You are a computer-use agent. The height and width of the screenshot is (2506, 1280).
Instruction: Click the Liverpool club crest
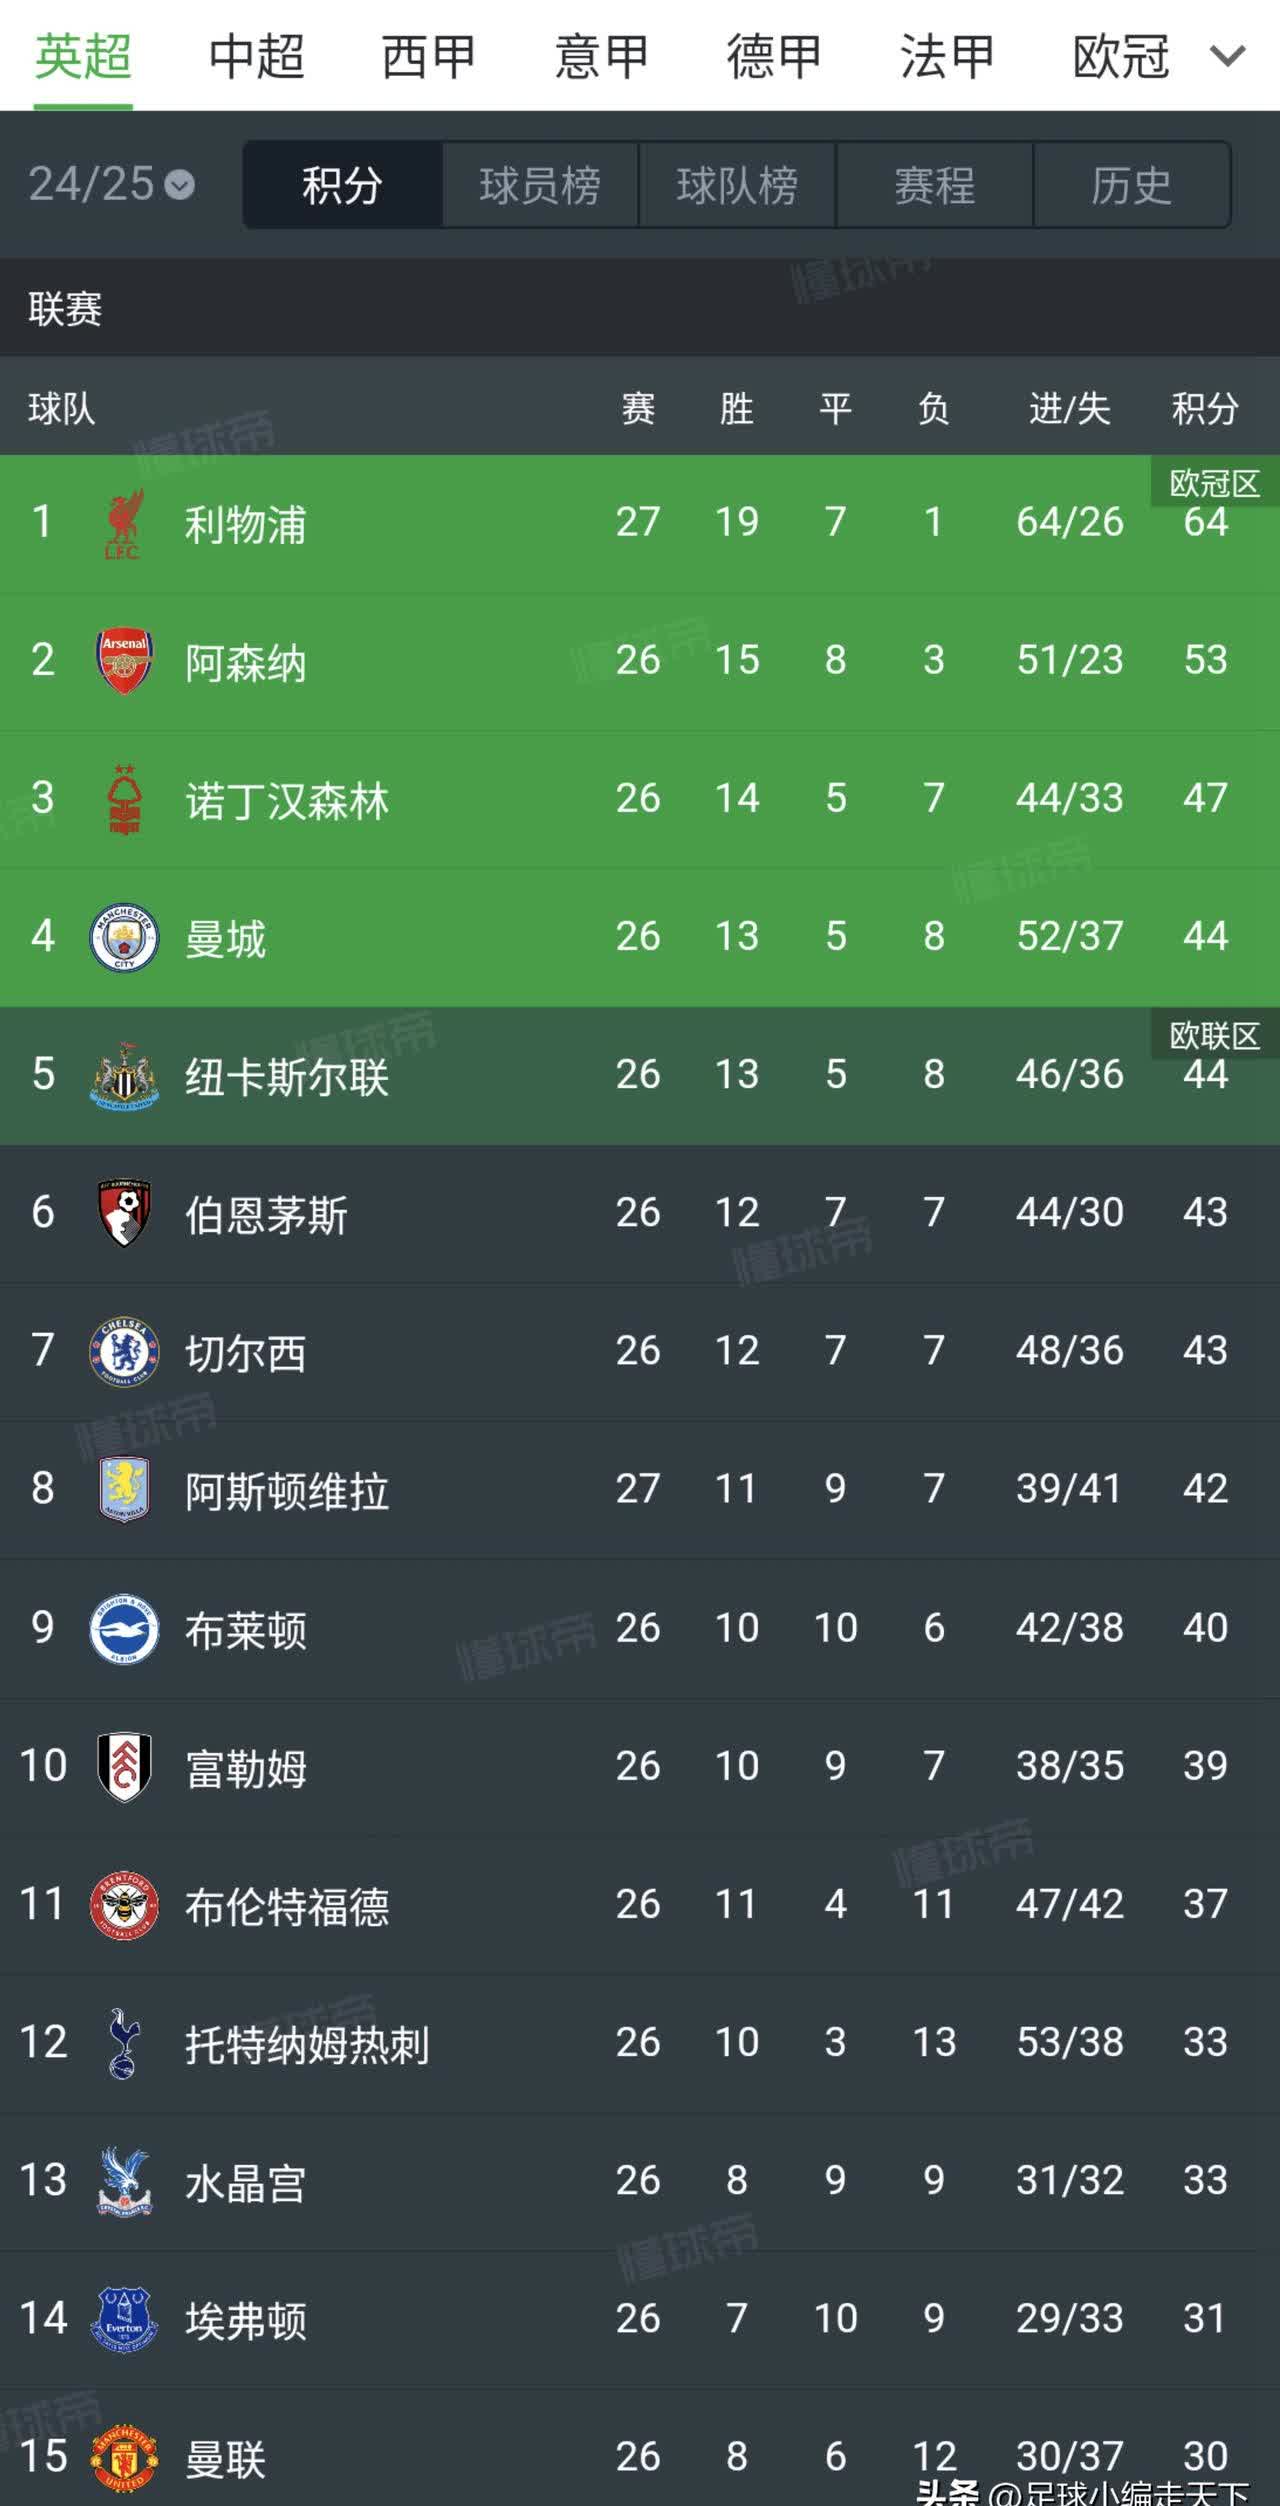click(x=124, y=522)
